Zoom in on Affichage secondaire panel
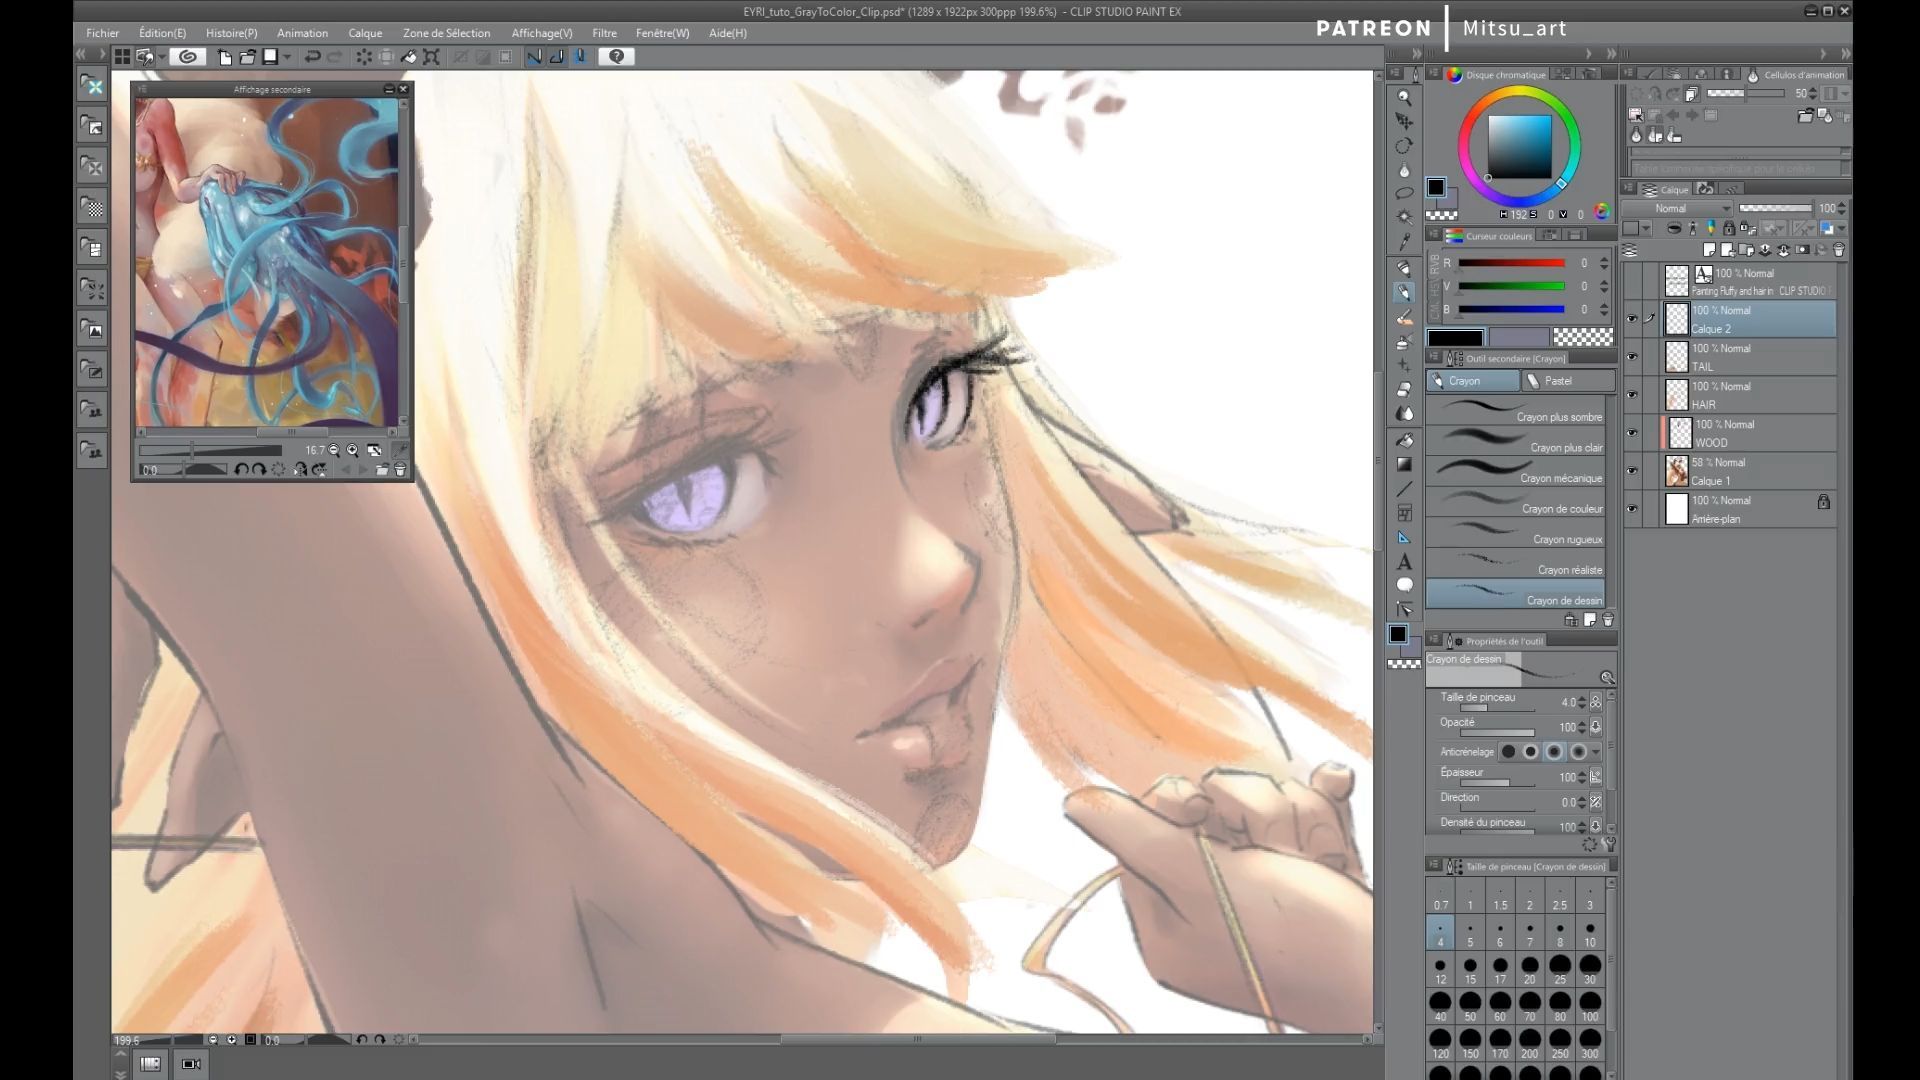Viewport: 1920px width, 1080px height. point(352,451)
